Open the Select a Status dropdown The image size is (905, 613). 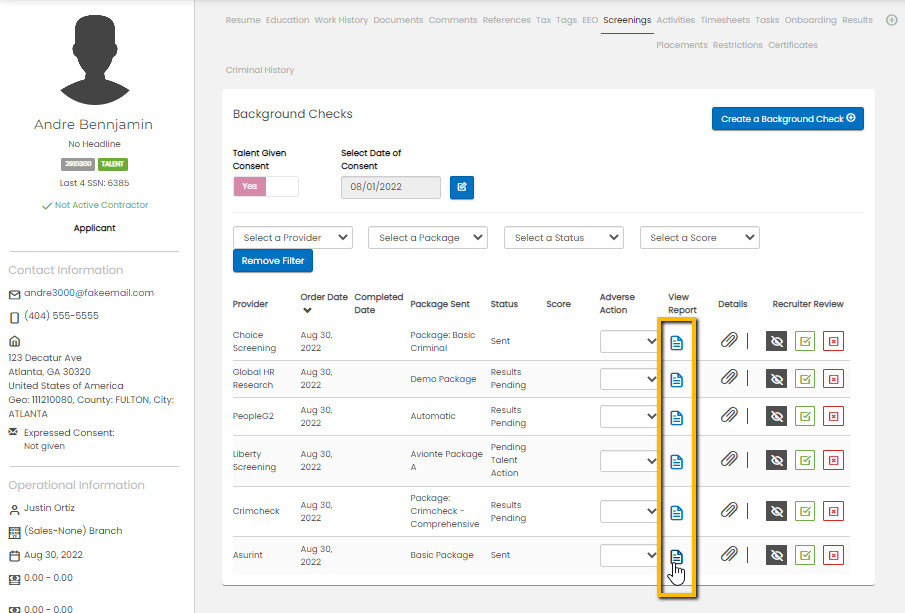pyautogui.click(x=564, y=238)
